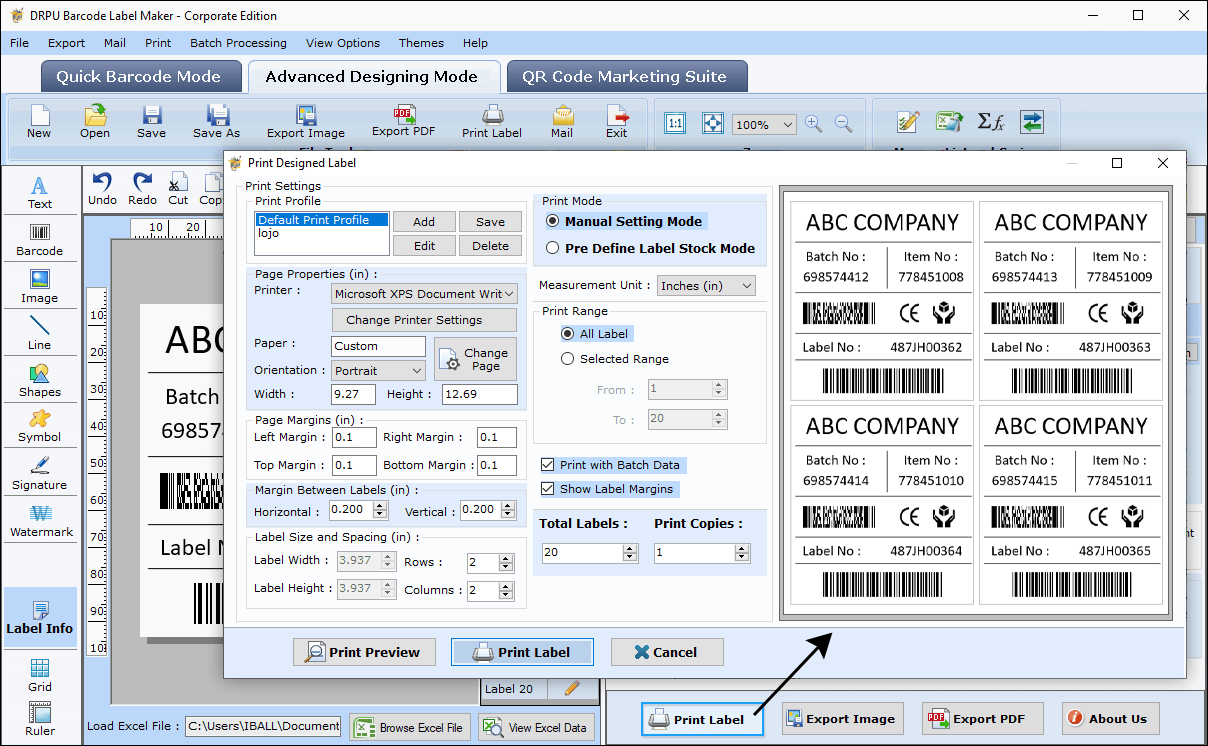Select the Barcode tool in sidebar
1208x746 pixels.
(40, 239)
